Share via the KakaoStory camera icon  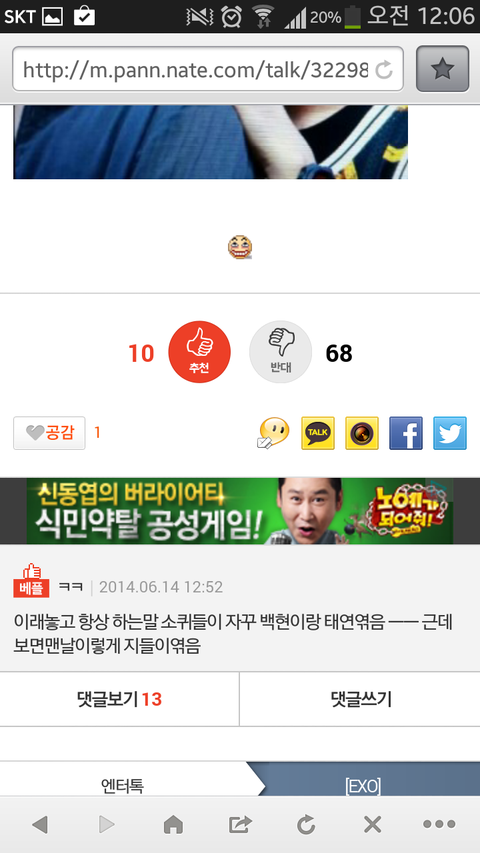(362, 433)
